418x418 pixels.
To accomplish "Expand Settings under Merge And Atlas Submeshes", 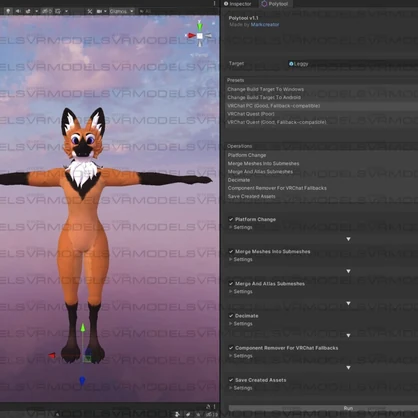I will pyautogui.click(x=241, y=292).
